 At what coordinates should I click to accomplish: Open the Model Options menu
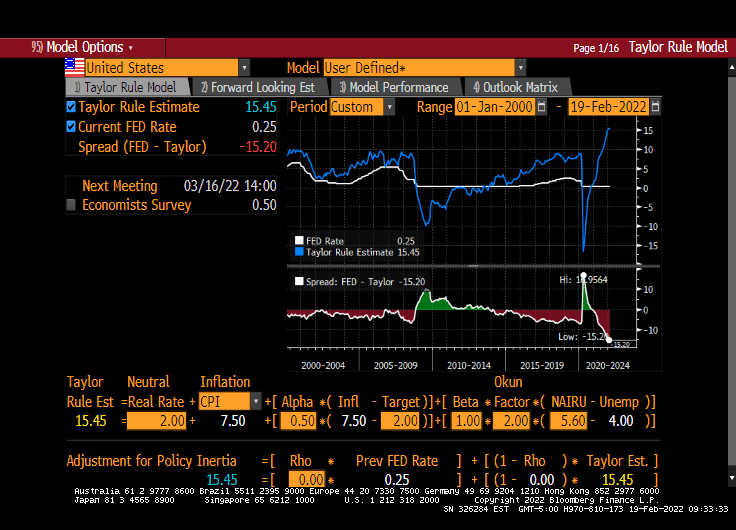(x=82, y=47)
